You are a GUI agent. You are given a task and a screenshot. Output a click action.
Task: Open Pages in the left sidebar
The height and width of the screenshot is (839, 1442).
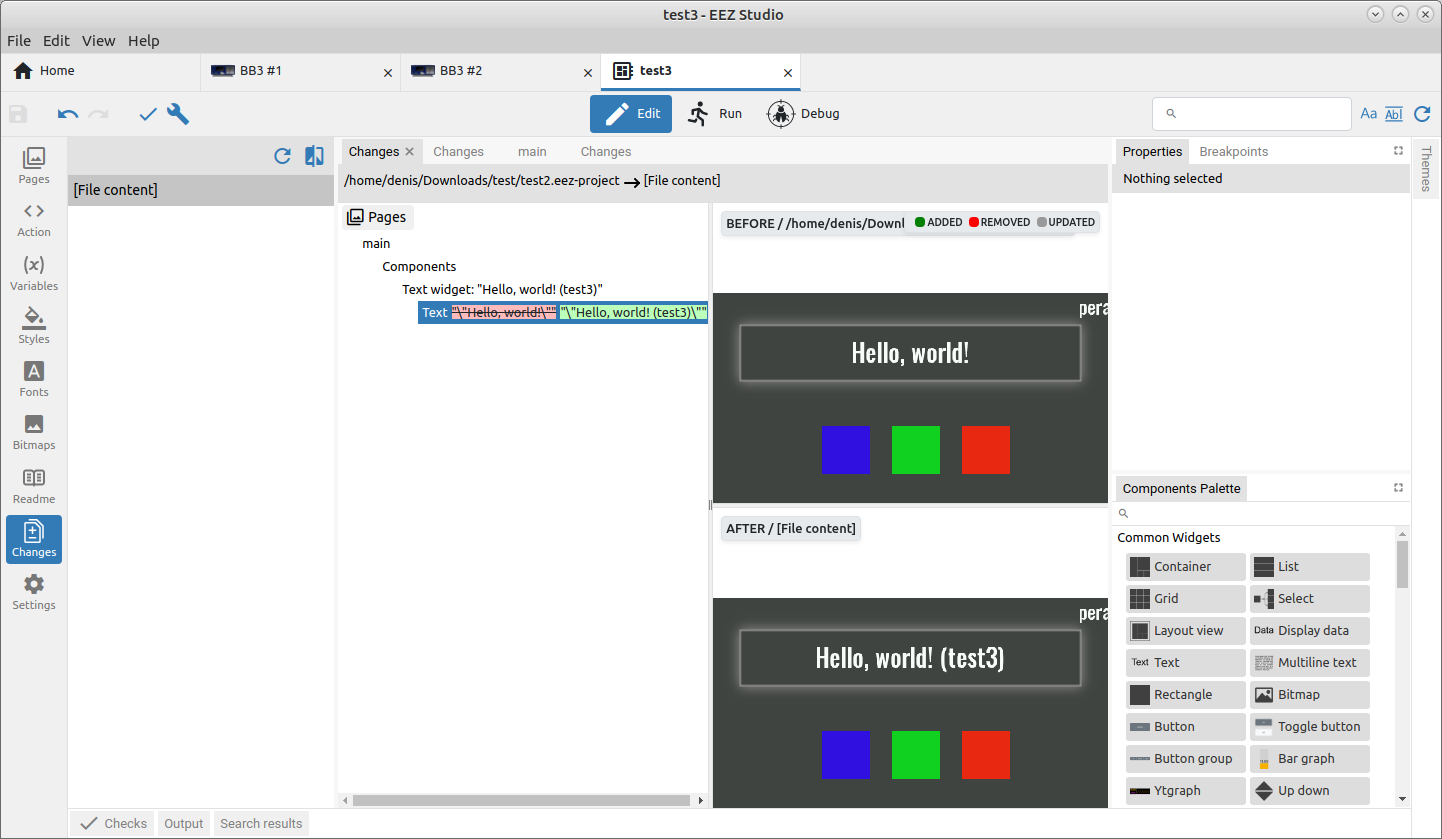tap(34, 166)
